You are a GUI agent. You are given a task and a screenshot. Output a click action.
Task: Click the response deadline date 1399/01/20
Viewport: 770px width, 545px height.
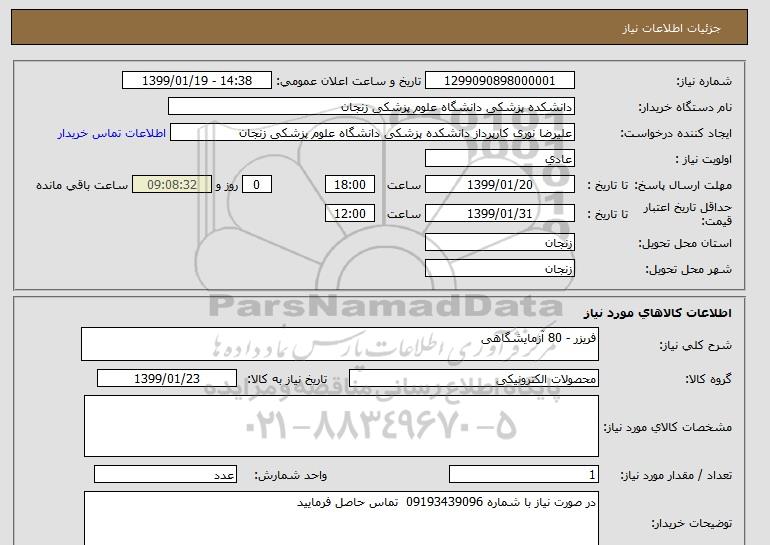coord(499,185)
